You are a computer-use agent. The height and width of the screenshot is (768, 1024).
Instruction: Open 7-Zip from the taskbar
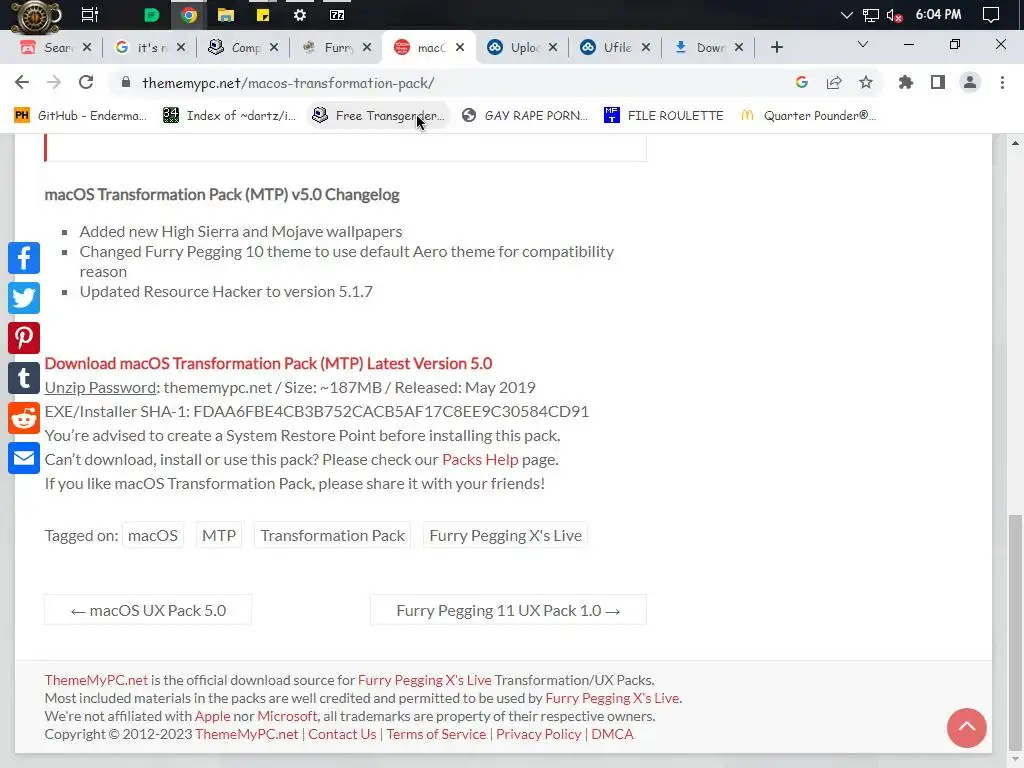(337, 14)
